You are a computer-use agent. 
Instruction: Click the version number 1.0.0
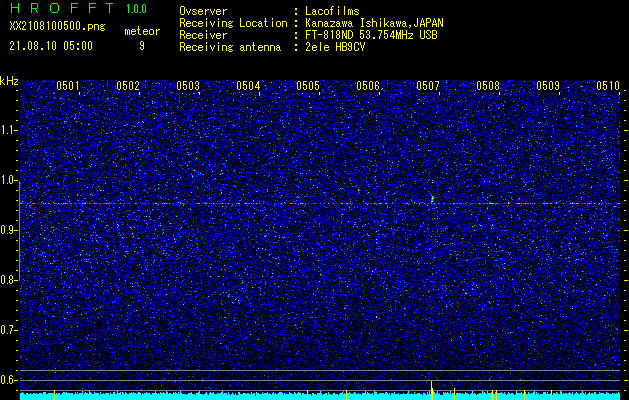tap(136, 8)
